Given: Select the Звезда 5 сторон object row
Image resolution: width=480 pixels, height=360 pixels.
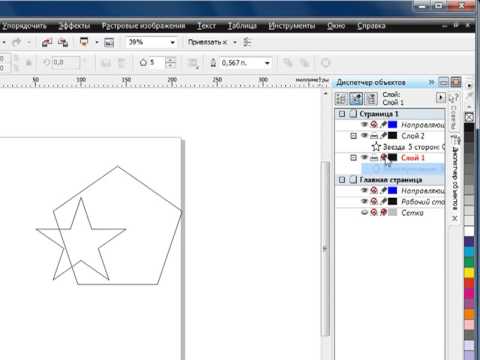Looking at the screenshot, I should point(408,147).
